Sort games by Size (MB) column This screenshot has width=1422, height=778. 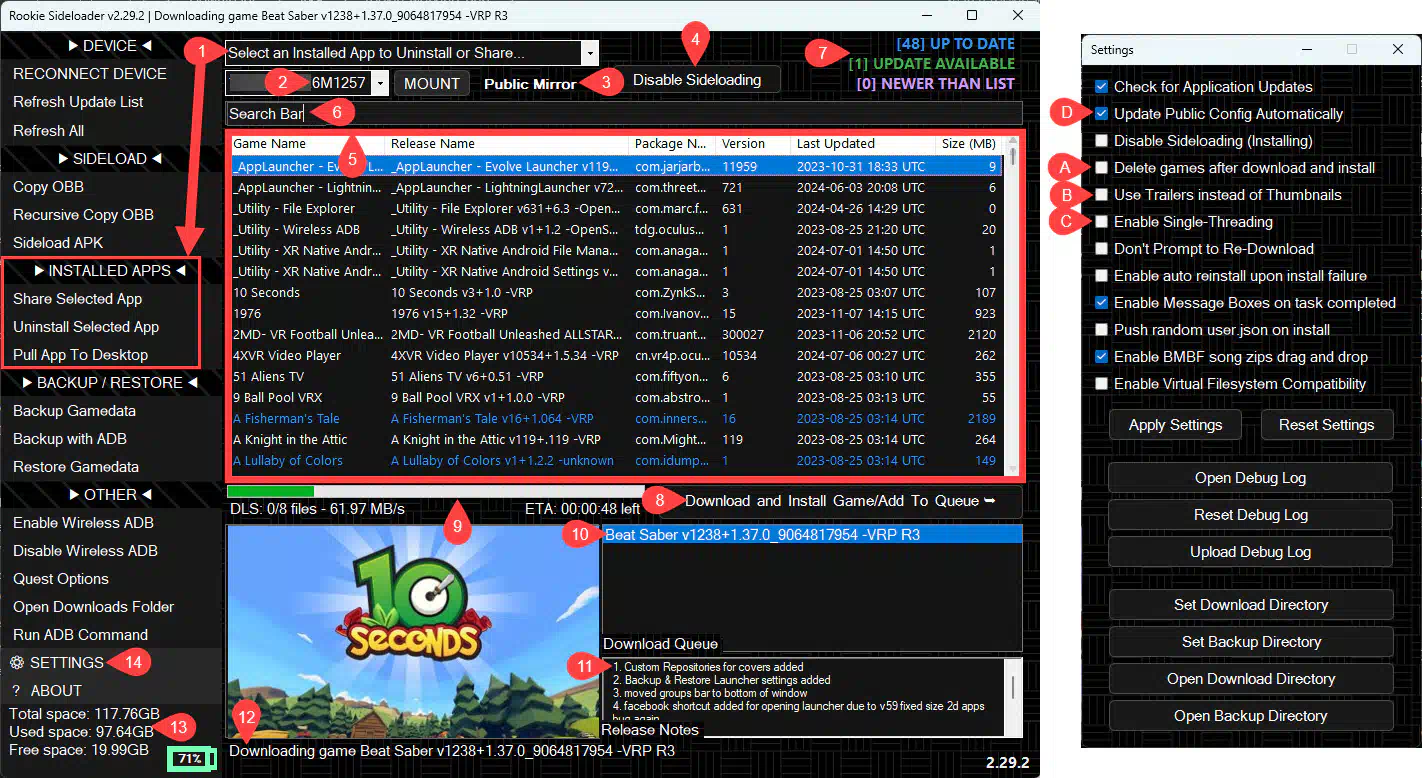pos(969,144)
